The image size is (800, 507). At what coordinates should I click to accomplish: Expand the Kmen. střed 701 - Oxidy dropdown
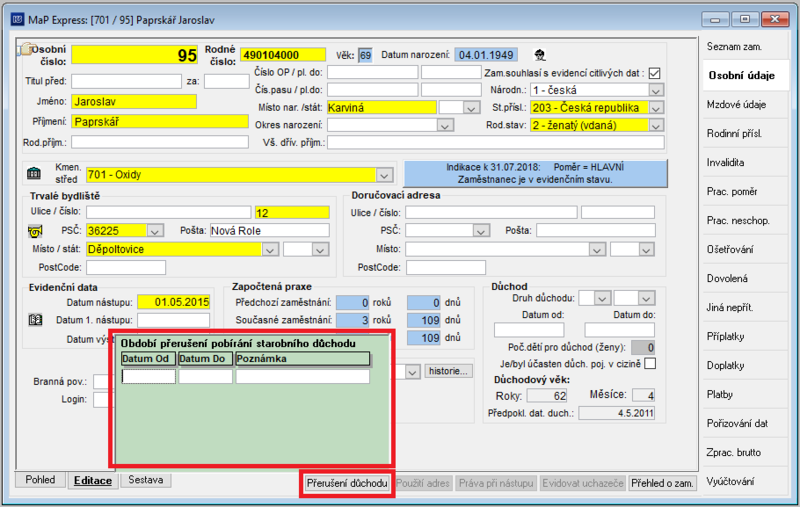[x=384, y=175]
